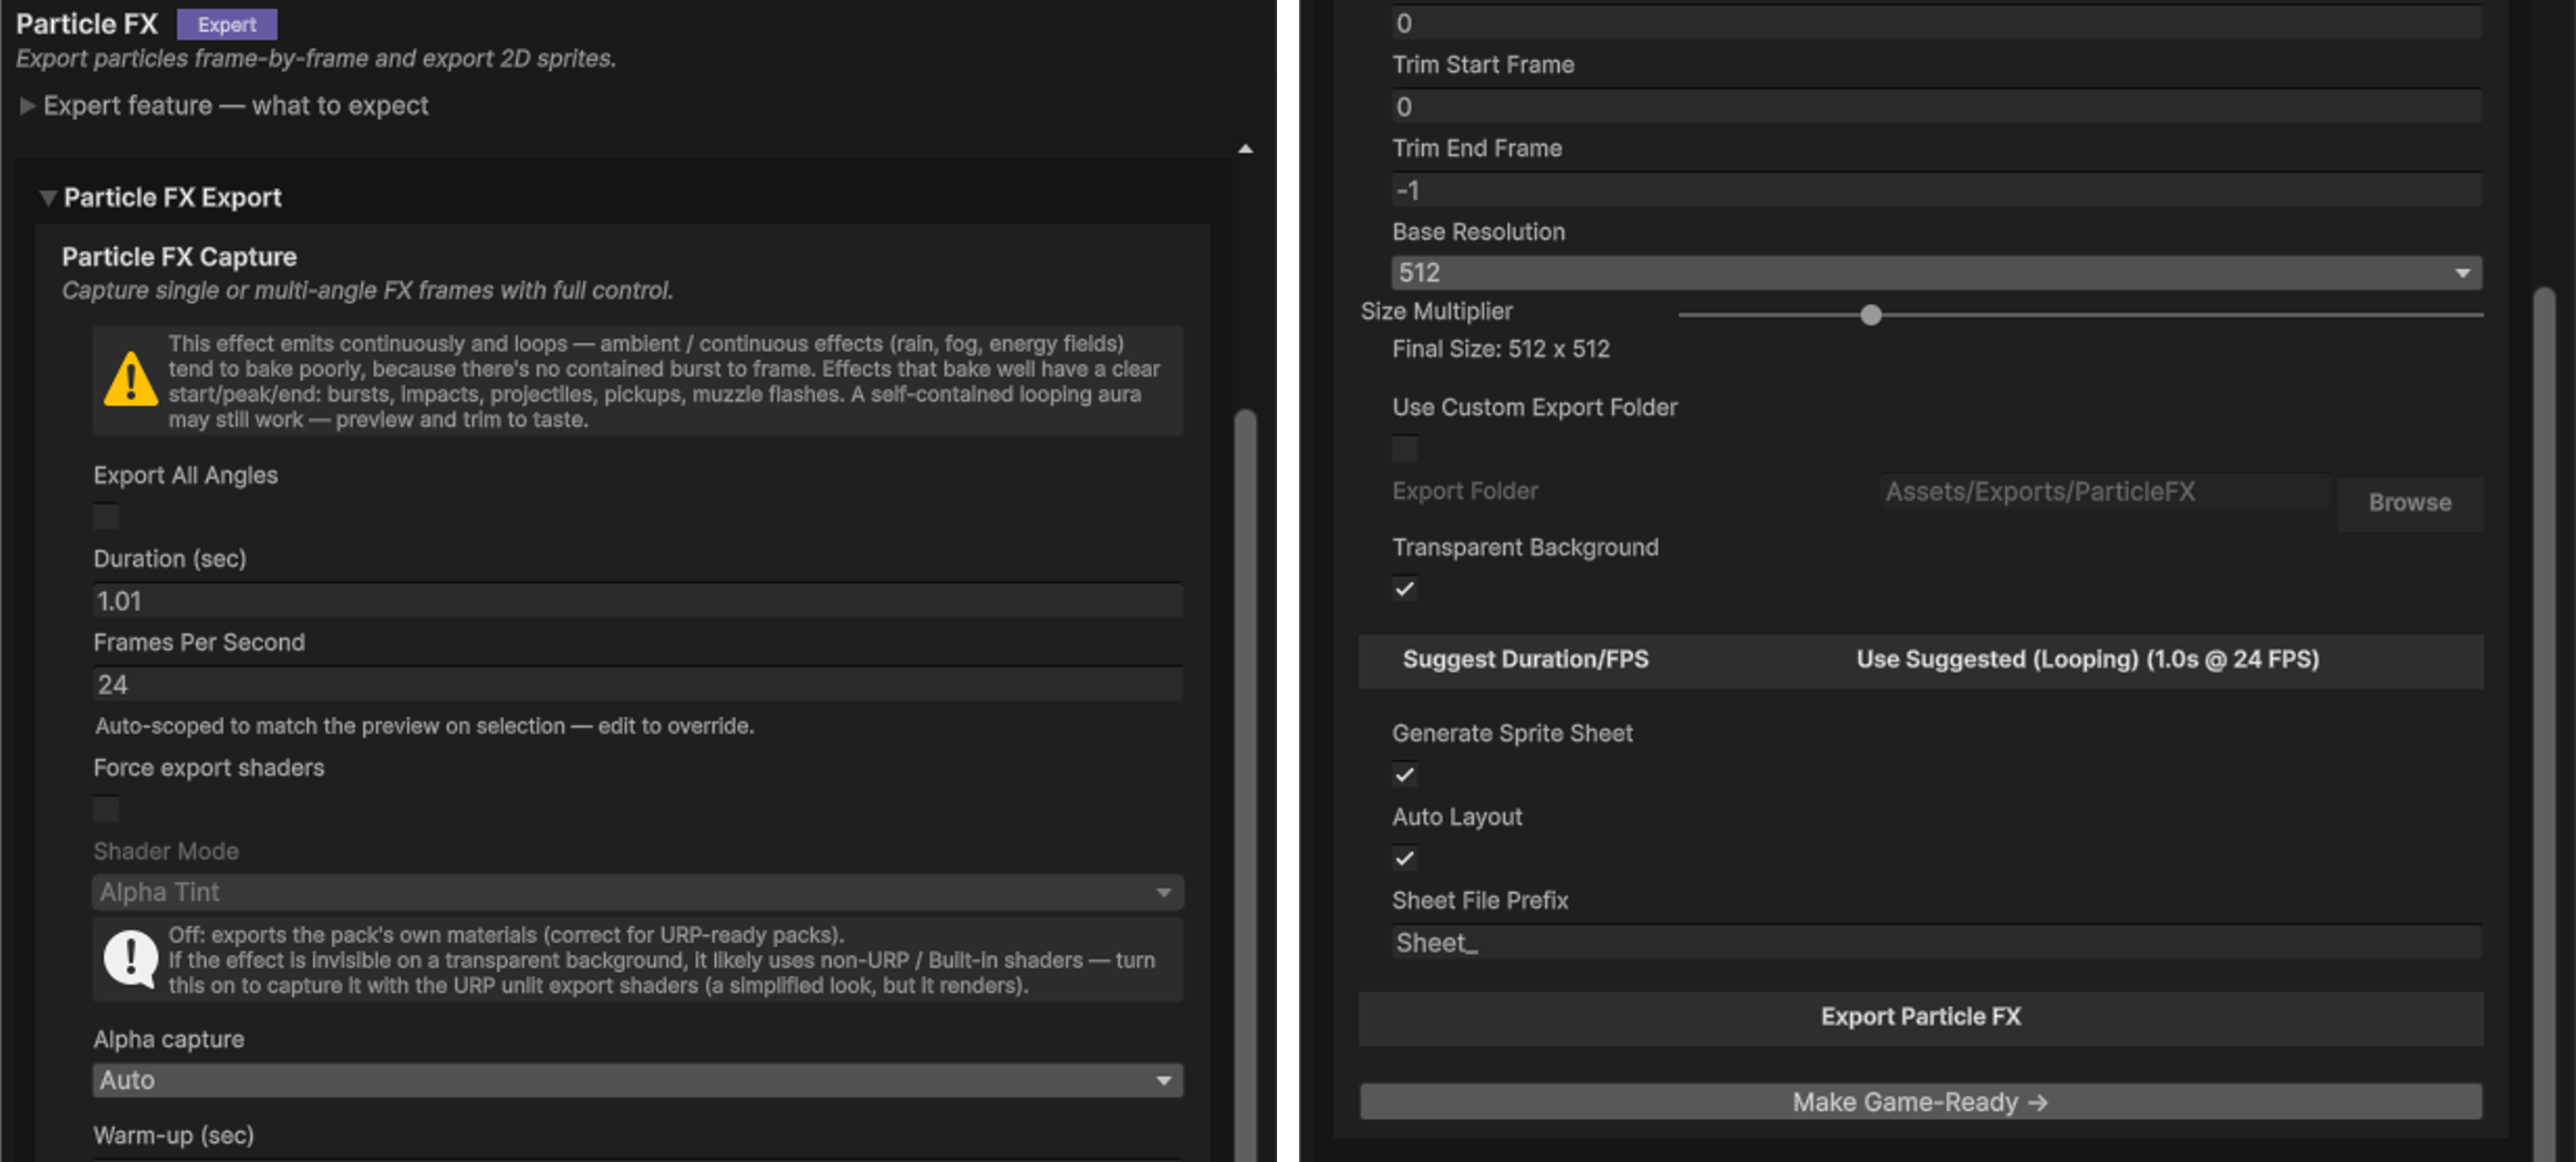Click the Make Game-Ready button
This screenshot has width=2576, height=1162.
[1920, 1102]
